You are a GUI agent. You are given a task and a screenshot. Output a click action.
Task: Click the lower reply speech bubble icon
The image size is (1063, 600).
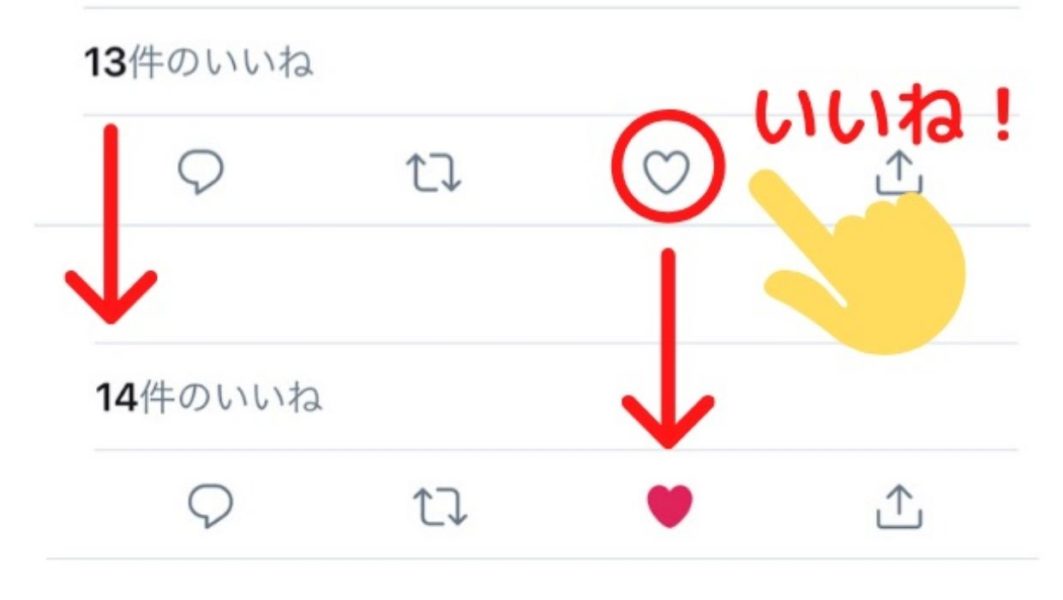click(210, 505)
